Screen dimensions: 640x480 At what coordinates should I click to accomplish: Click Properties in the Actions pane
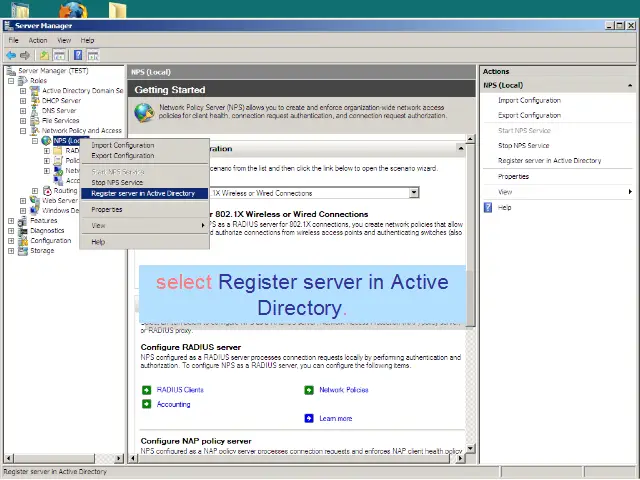tap(513, 176)
